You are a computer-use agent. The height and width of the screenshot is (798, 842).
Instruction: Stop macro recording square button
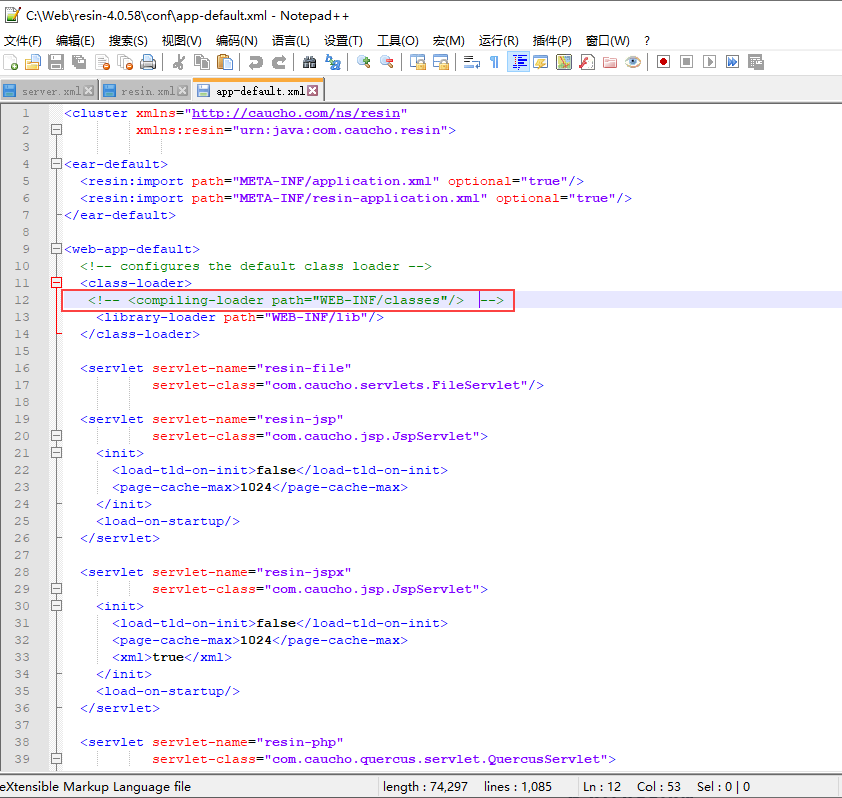[x=686, y=62]
